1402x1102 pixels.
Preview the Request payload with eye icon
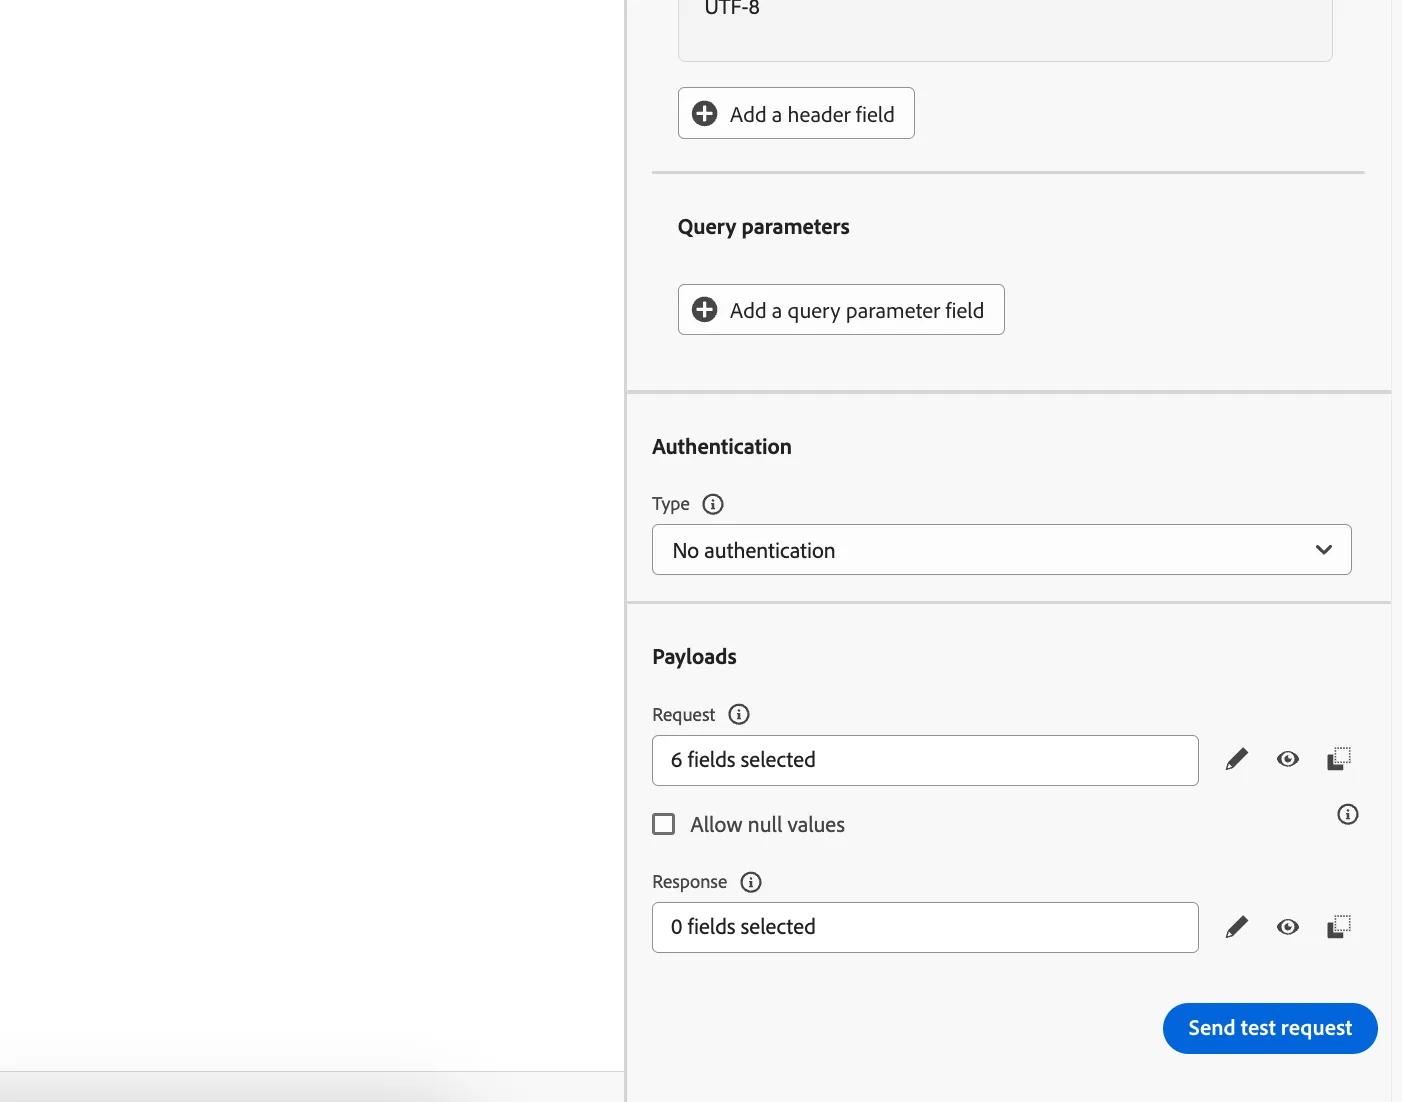[x=1288, y=760]
